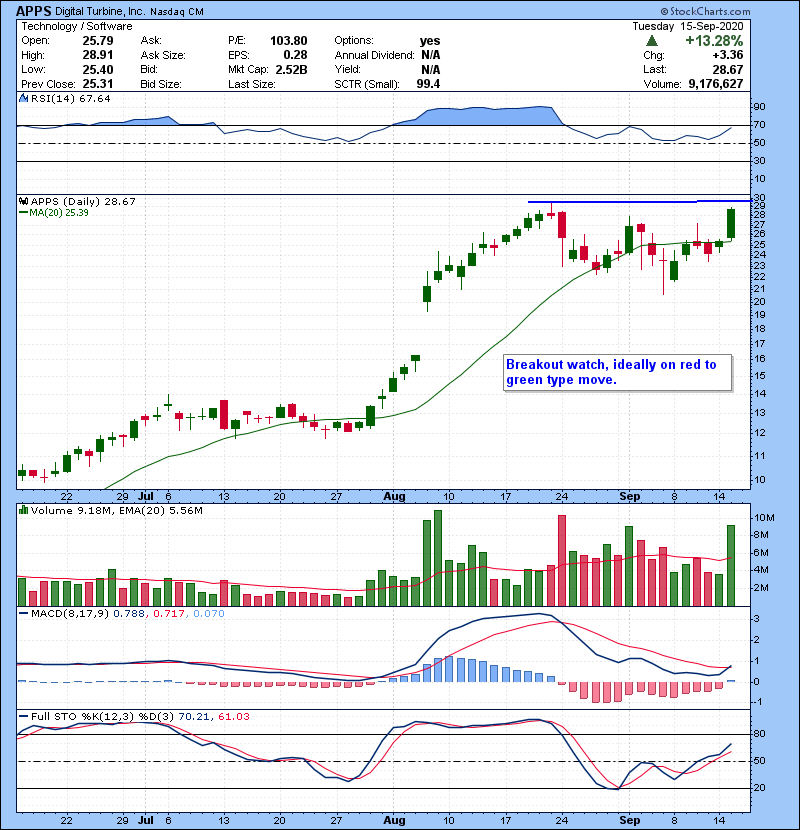Click the date Tuesday 15-Sep-2020

click(688, 26)
